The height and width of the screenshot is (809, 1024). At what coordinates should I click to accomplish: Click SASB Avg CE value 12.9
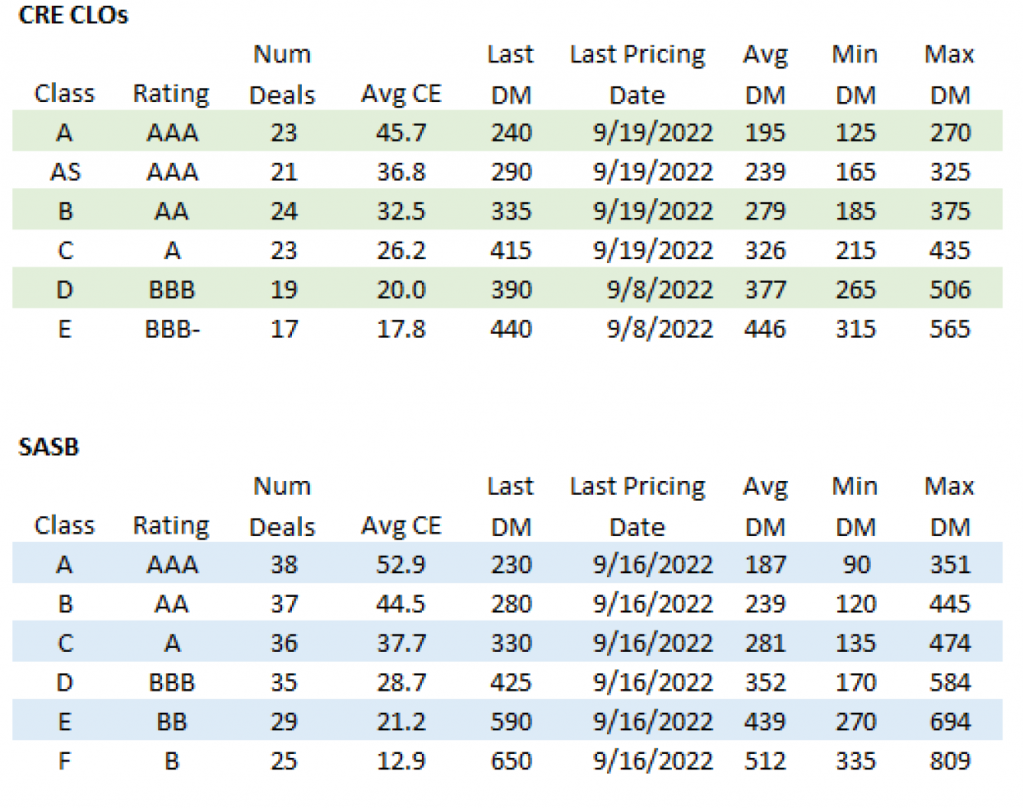click(x=401, y=761)
